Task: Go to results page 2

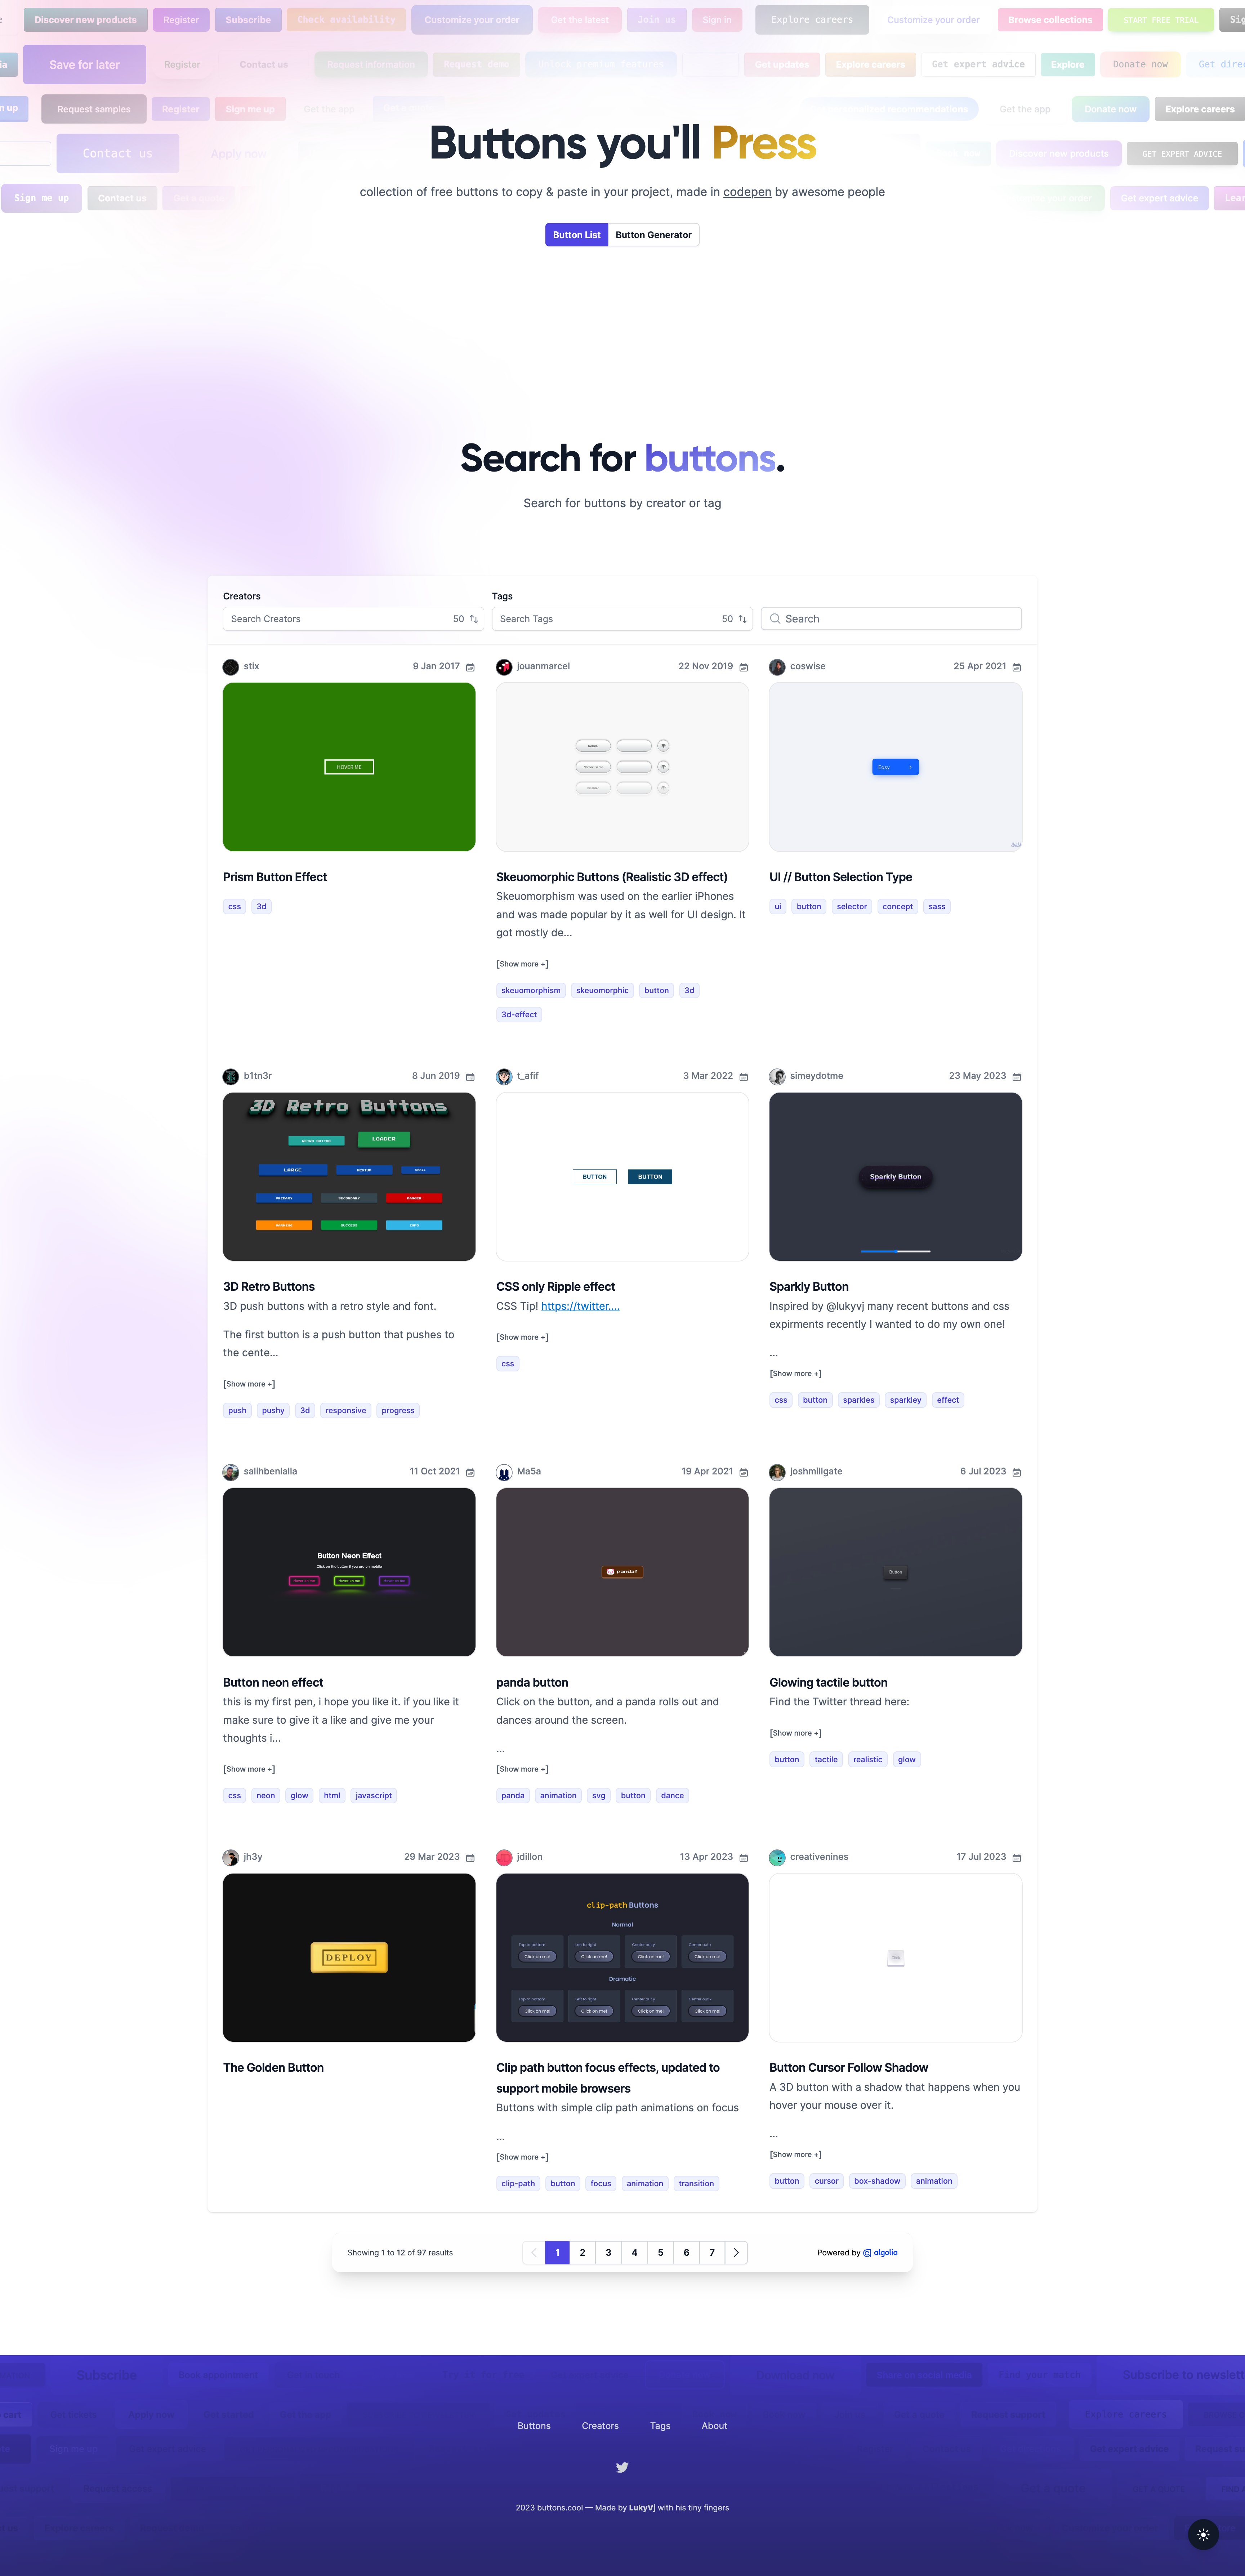Action: pos(582,2253)
